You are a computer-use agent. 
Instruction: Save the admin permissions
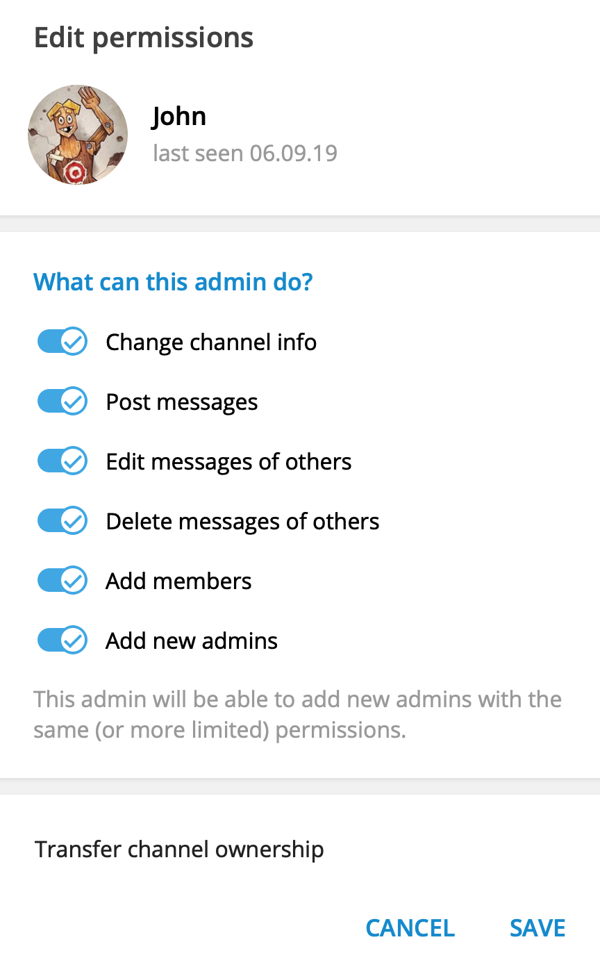click(537, 928)
